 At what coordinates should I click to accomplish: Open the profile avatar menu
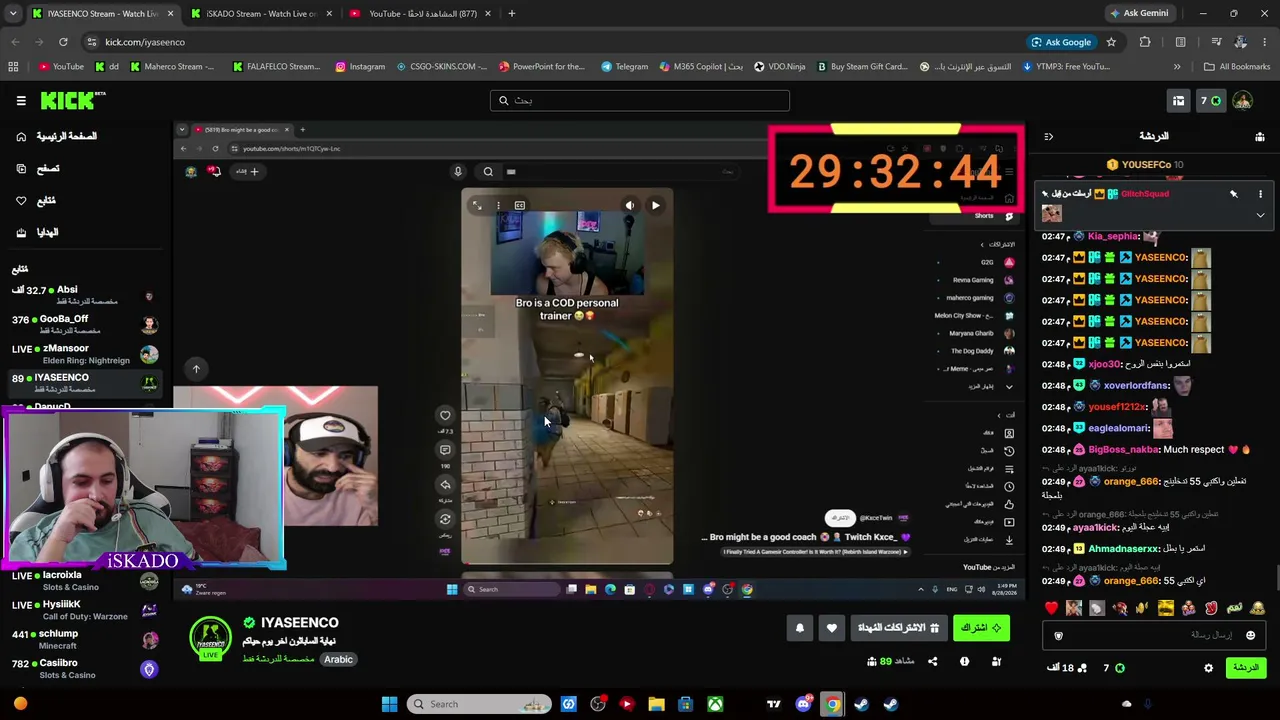click(1243, 100)
